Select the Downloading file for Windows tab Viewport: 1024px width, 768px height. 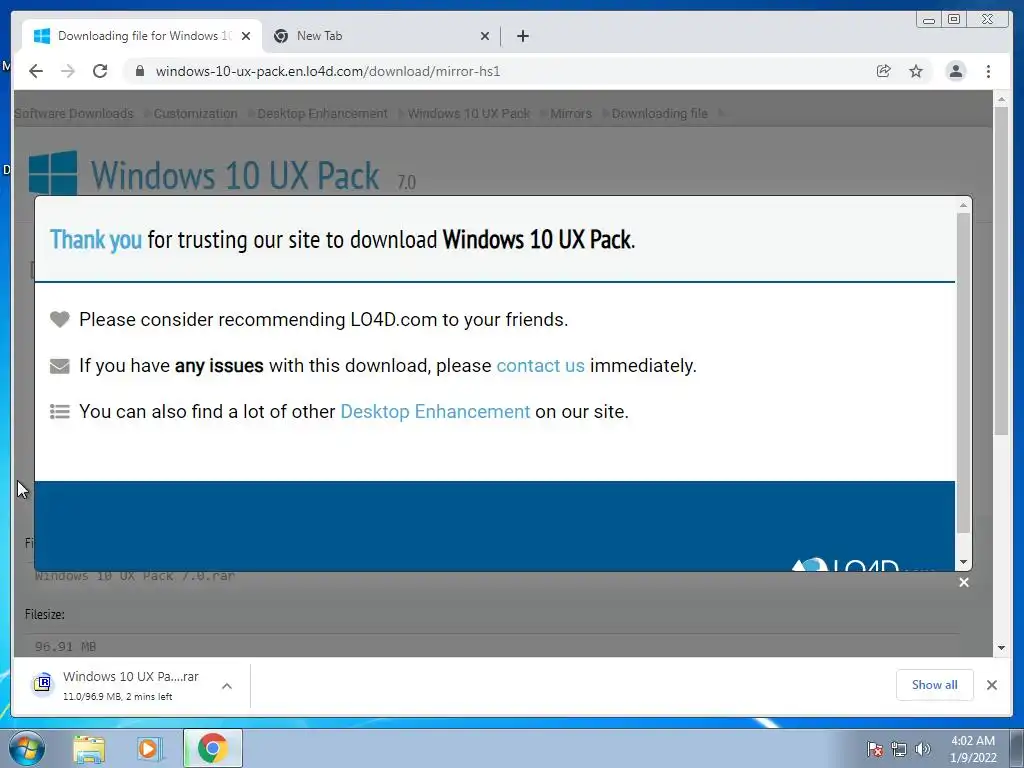(x=142, y=36)
